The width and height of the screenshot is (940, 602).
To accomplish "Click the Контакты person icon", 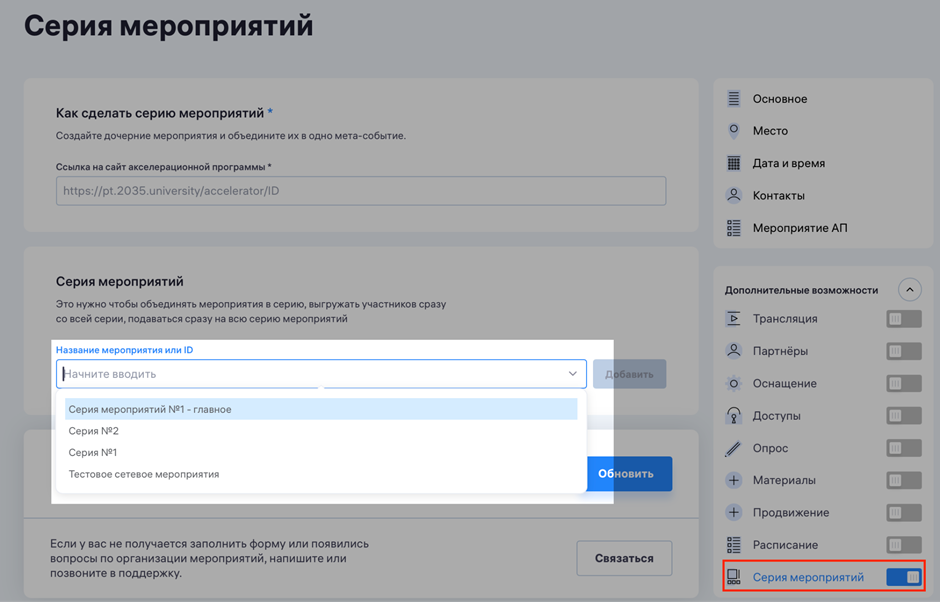I will 734,195.
